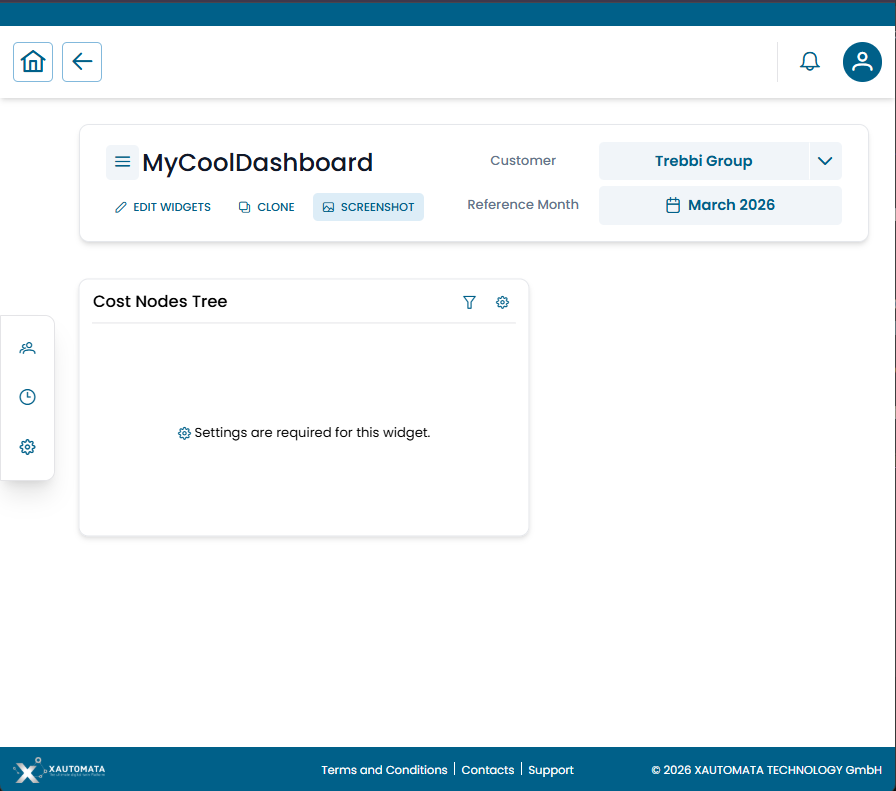Viewport: 896px width, 791px height.
Task: Open the settings gear in the left sidebar
Action: coord(27,447)
